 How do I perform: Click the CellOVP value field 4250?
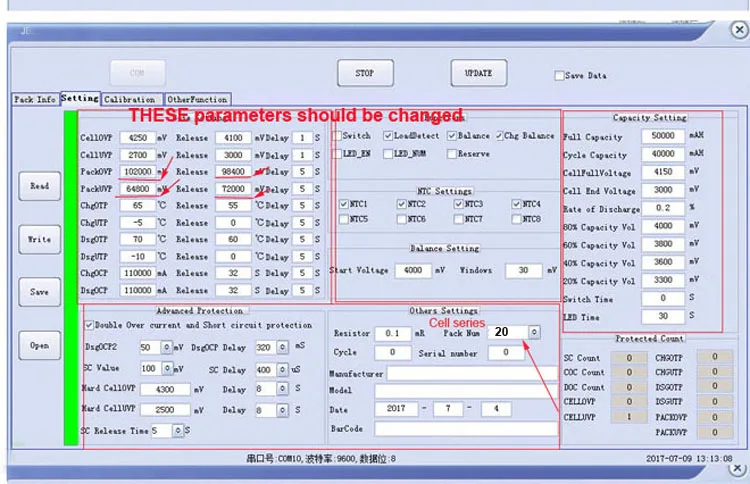coord(138,138)
